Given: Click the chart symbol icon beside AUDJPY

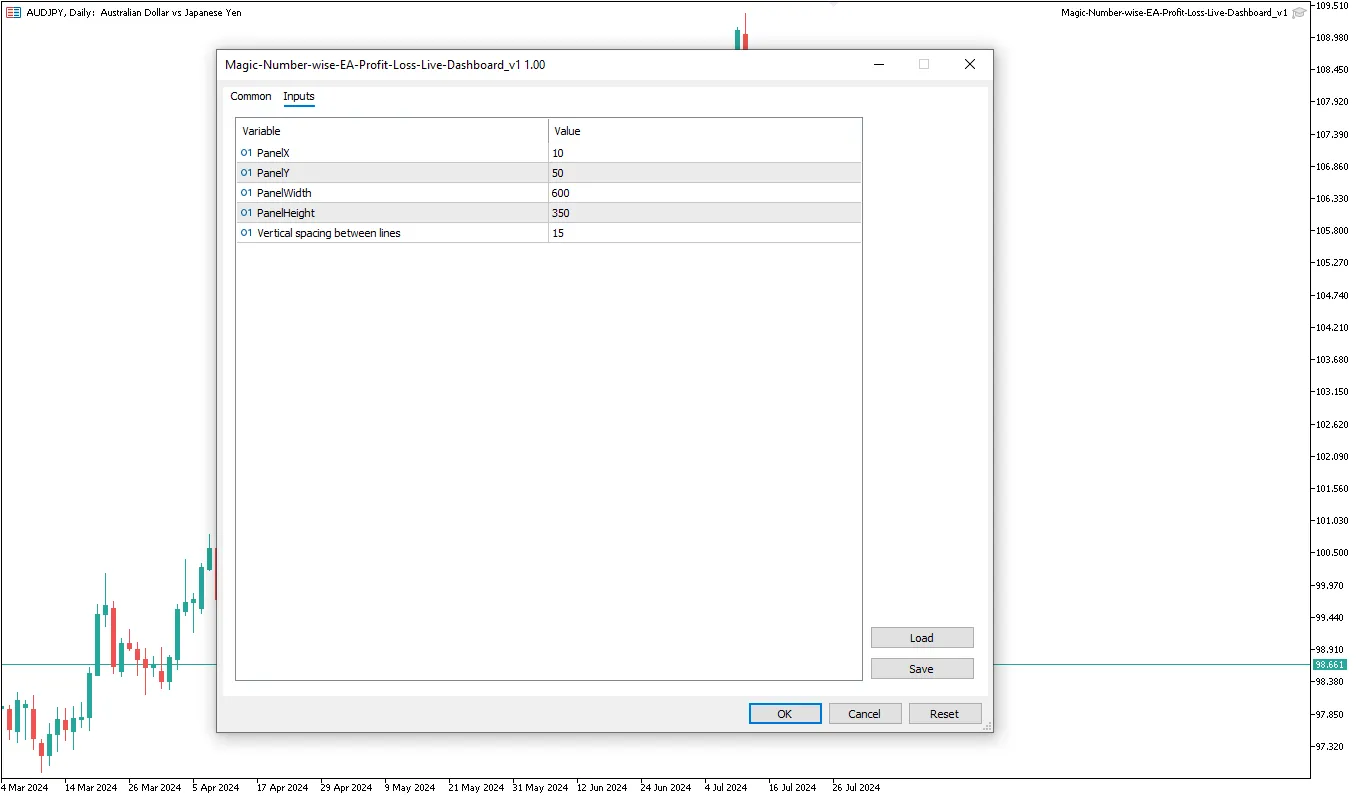Looking at the screenshot, I should click(13, 12).
